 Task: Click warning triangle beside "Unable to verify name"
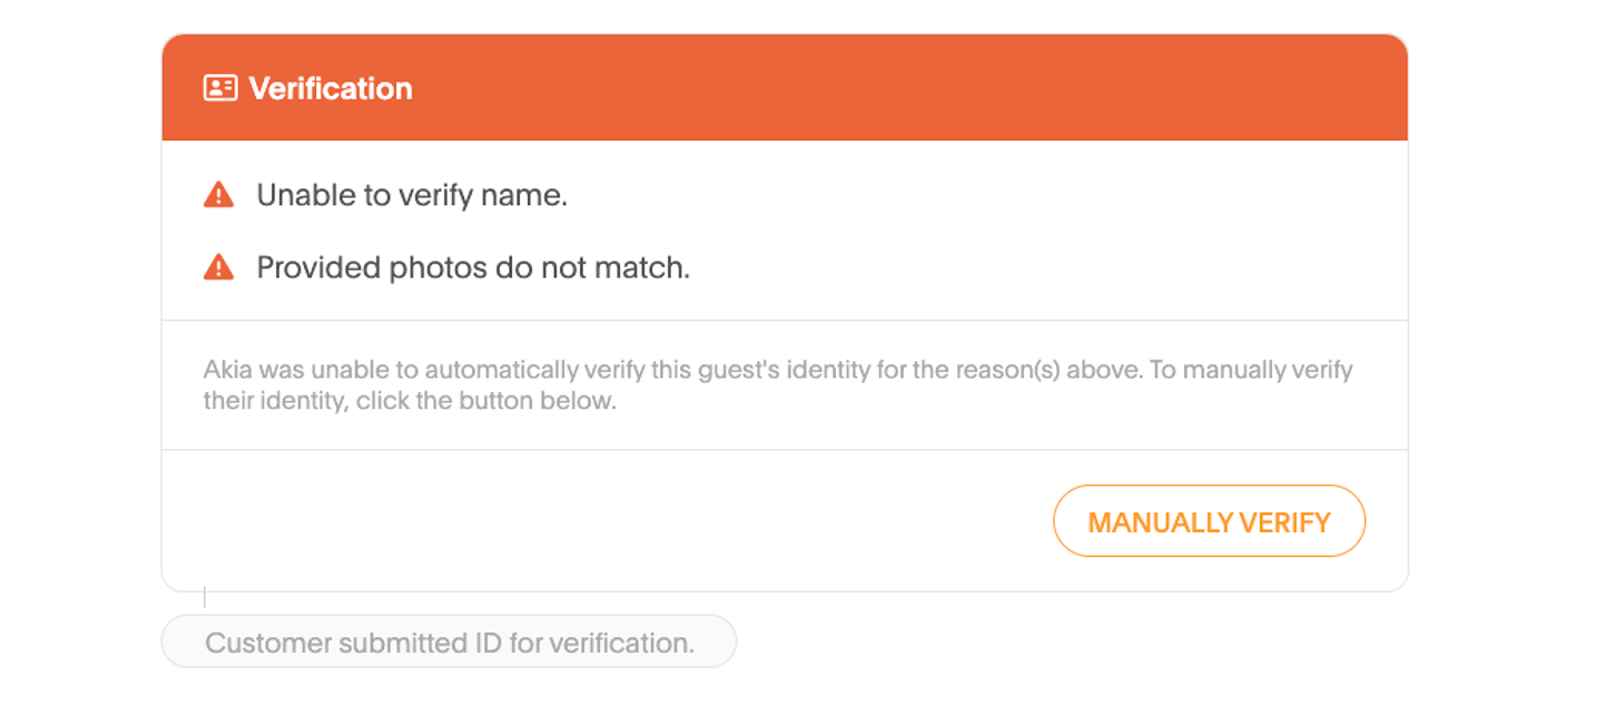[219, 195]
